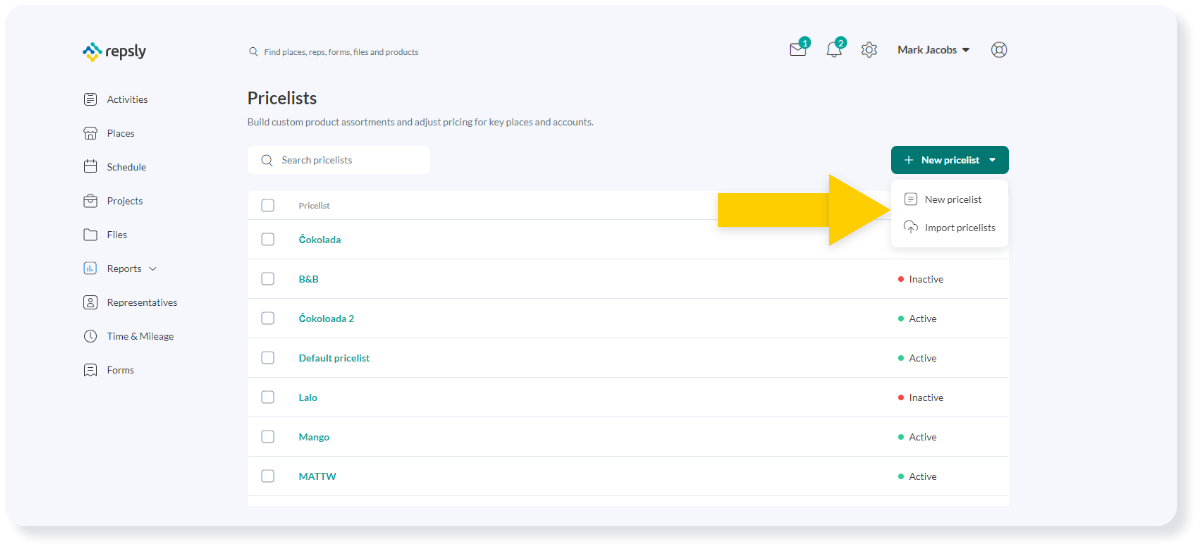This screenshot has height=551, width=1202.
Task: Open the Activities sidebar icon
Action: 90,99
